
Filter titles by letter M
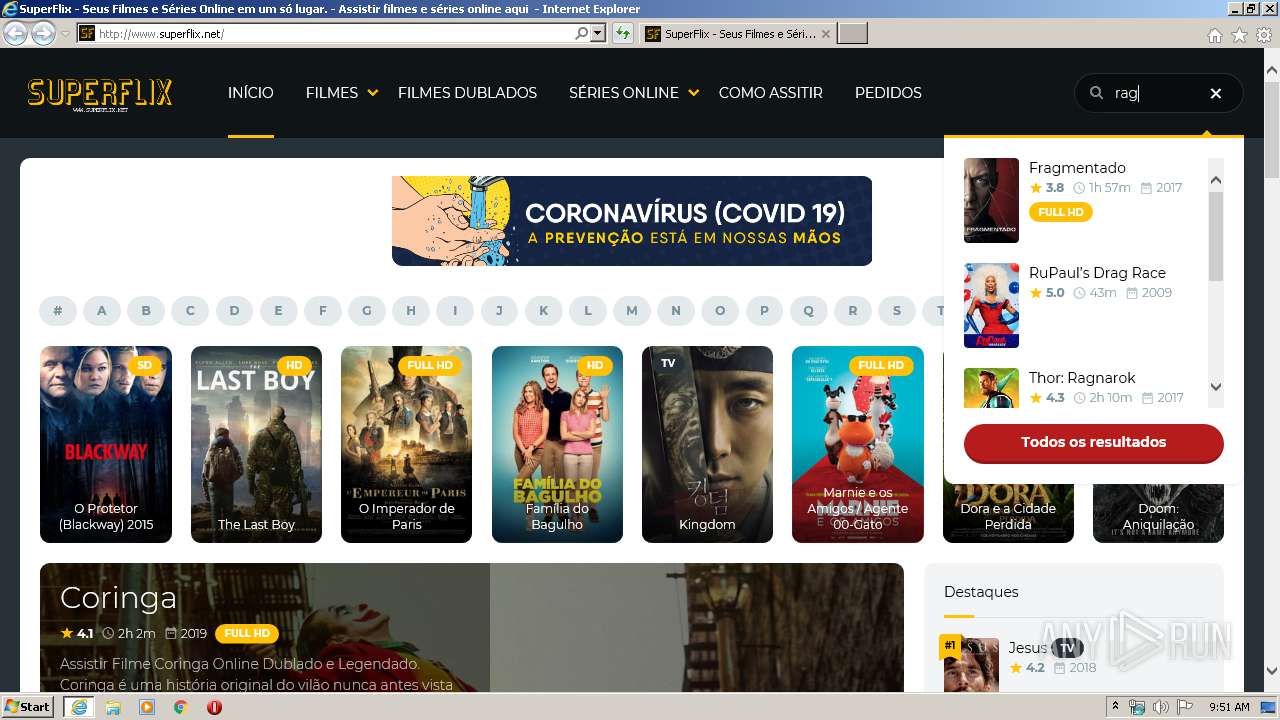[632, 311]
